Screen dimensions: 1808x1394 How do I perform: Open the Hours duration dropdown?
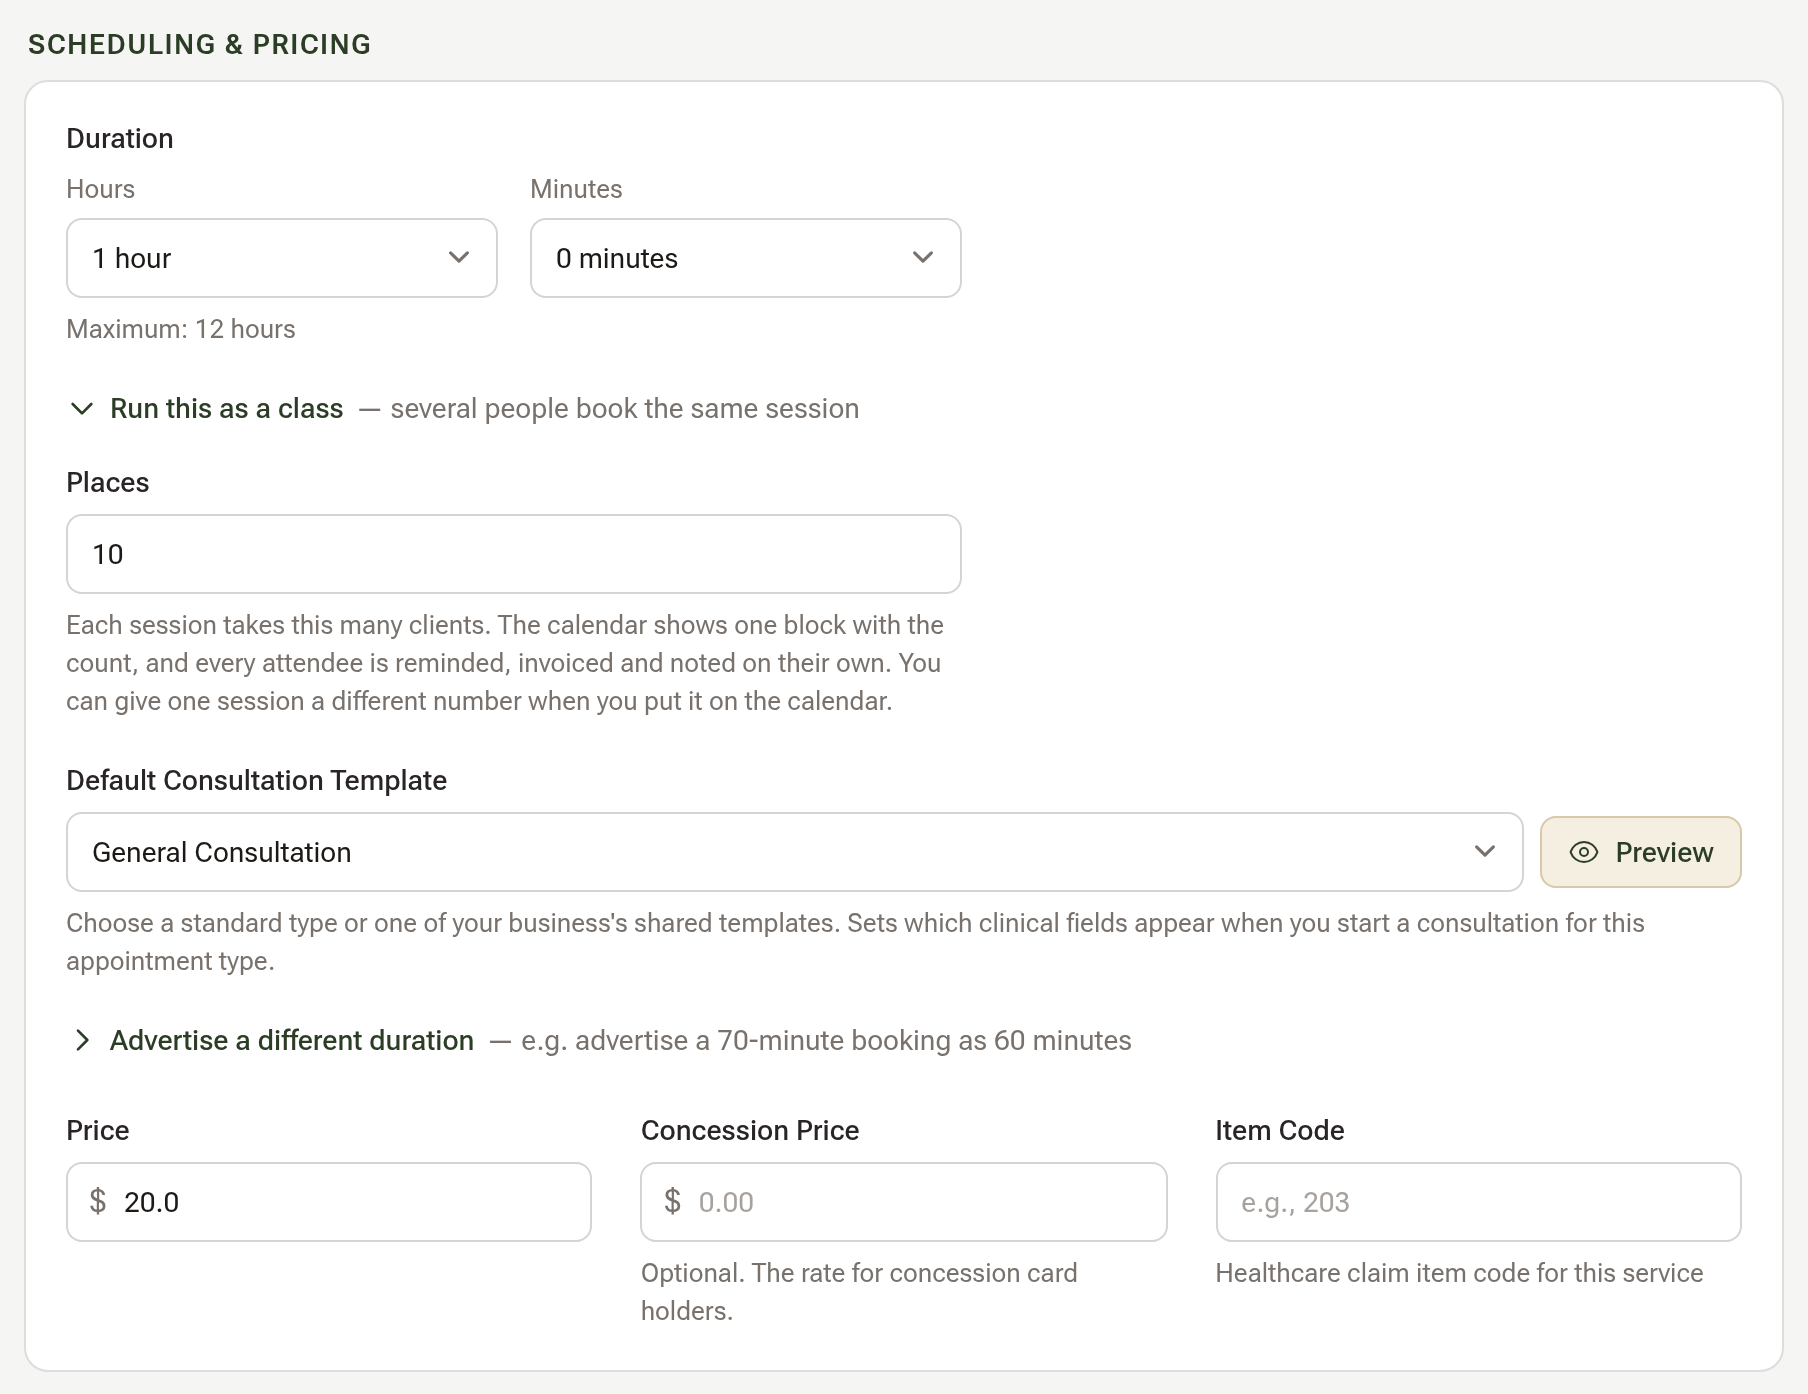click(x=282, y=258)
